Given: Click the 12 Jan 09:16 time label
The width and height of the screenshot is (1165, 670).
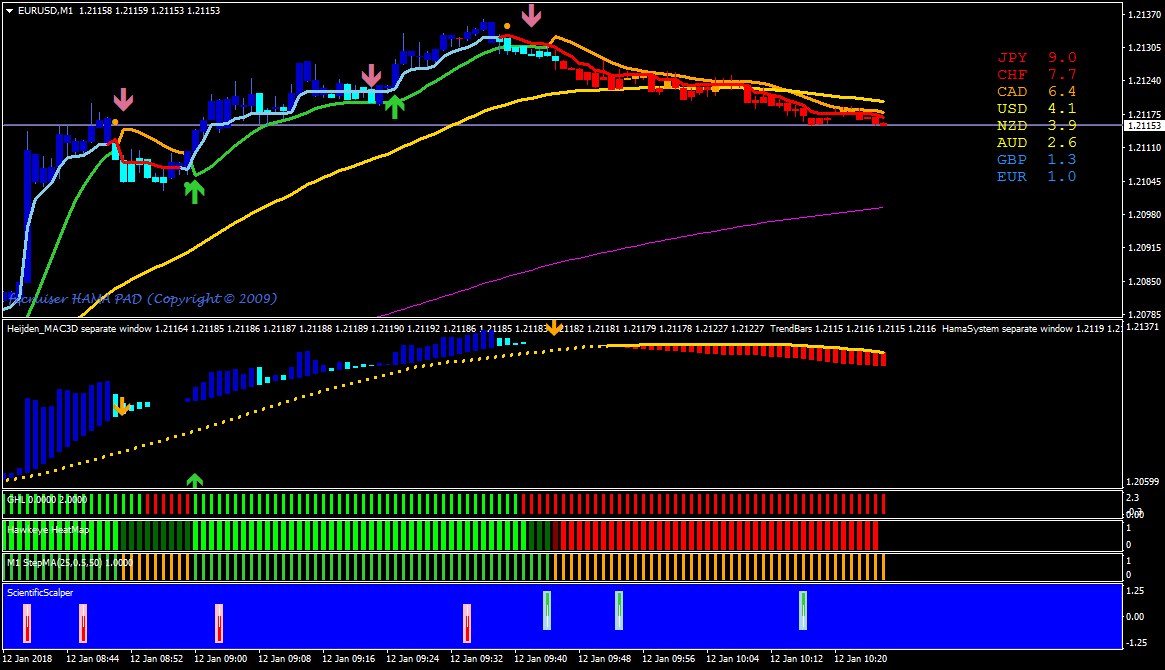Looking at the screenshot, I should click(348, 658).
